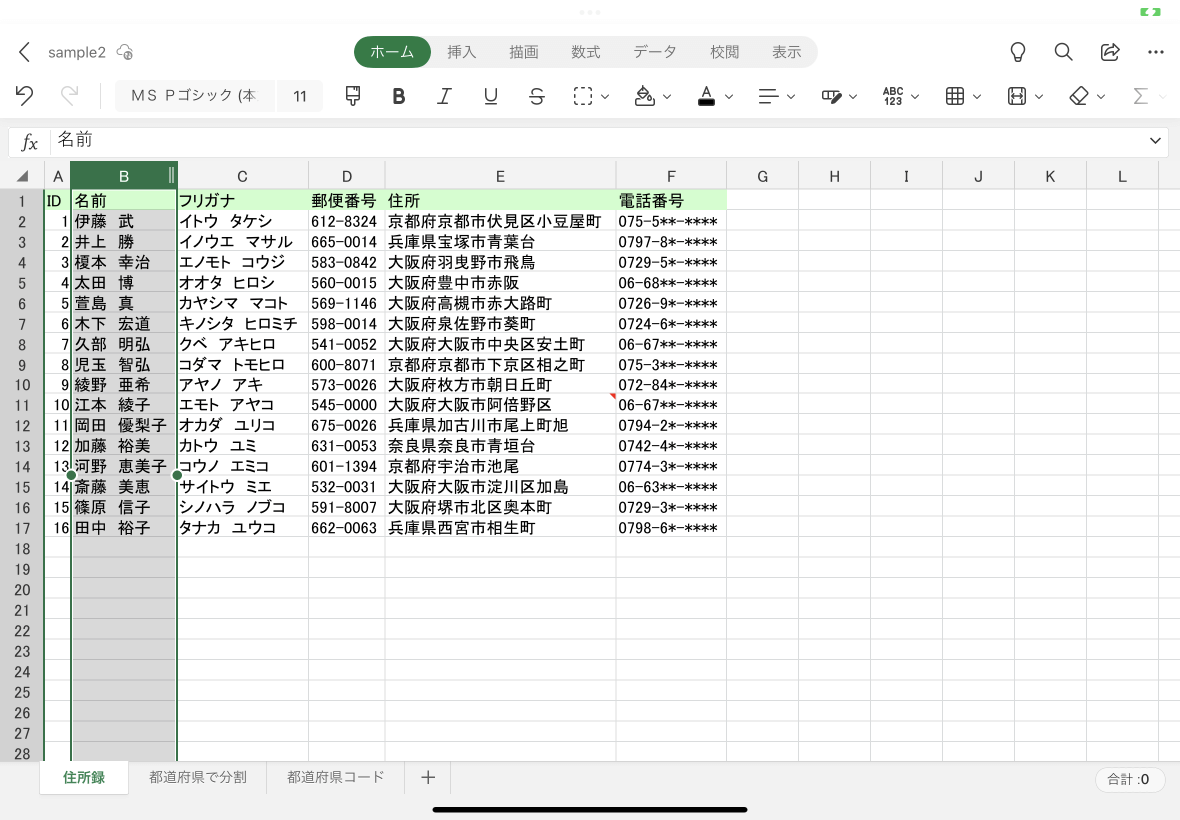The width and height of the screenshot is (1180, 820).
Task: Switch to the 挿入 ribbon tab
Action: coord(461,52)
